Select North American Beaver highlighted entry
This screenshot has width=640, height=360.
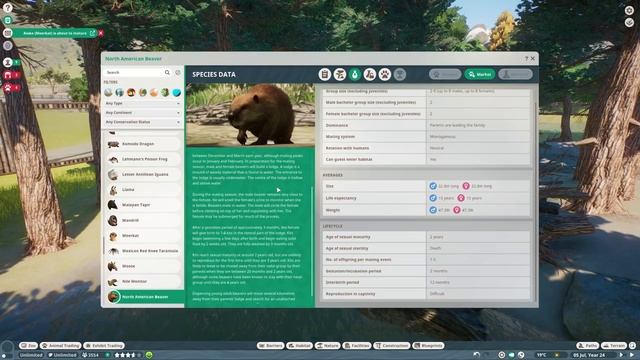click(x=144, y=297)
